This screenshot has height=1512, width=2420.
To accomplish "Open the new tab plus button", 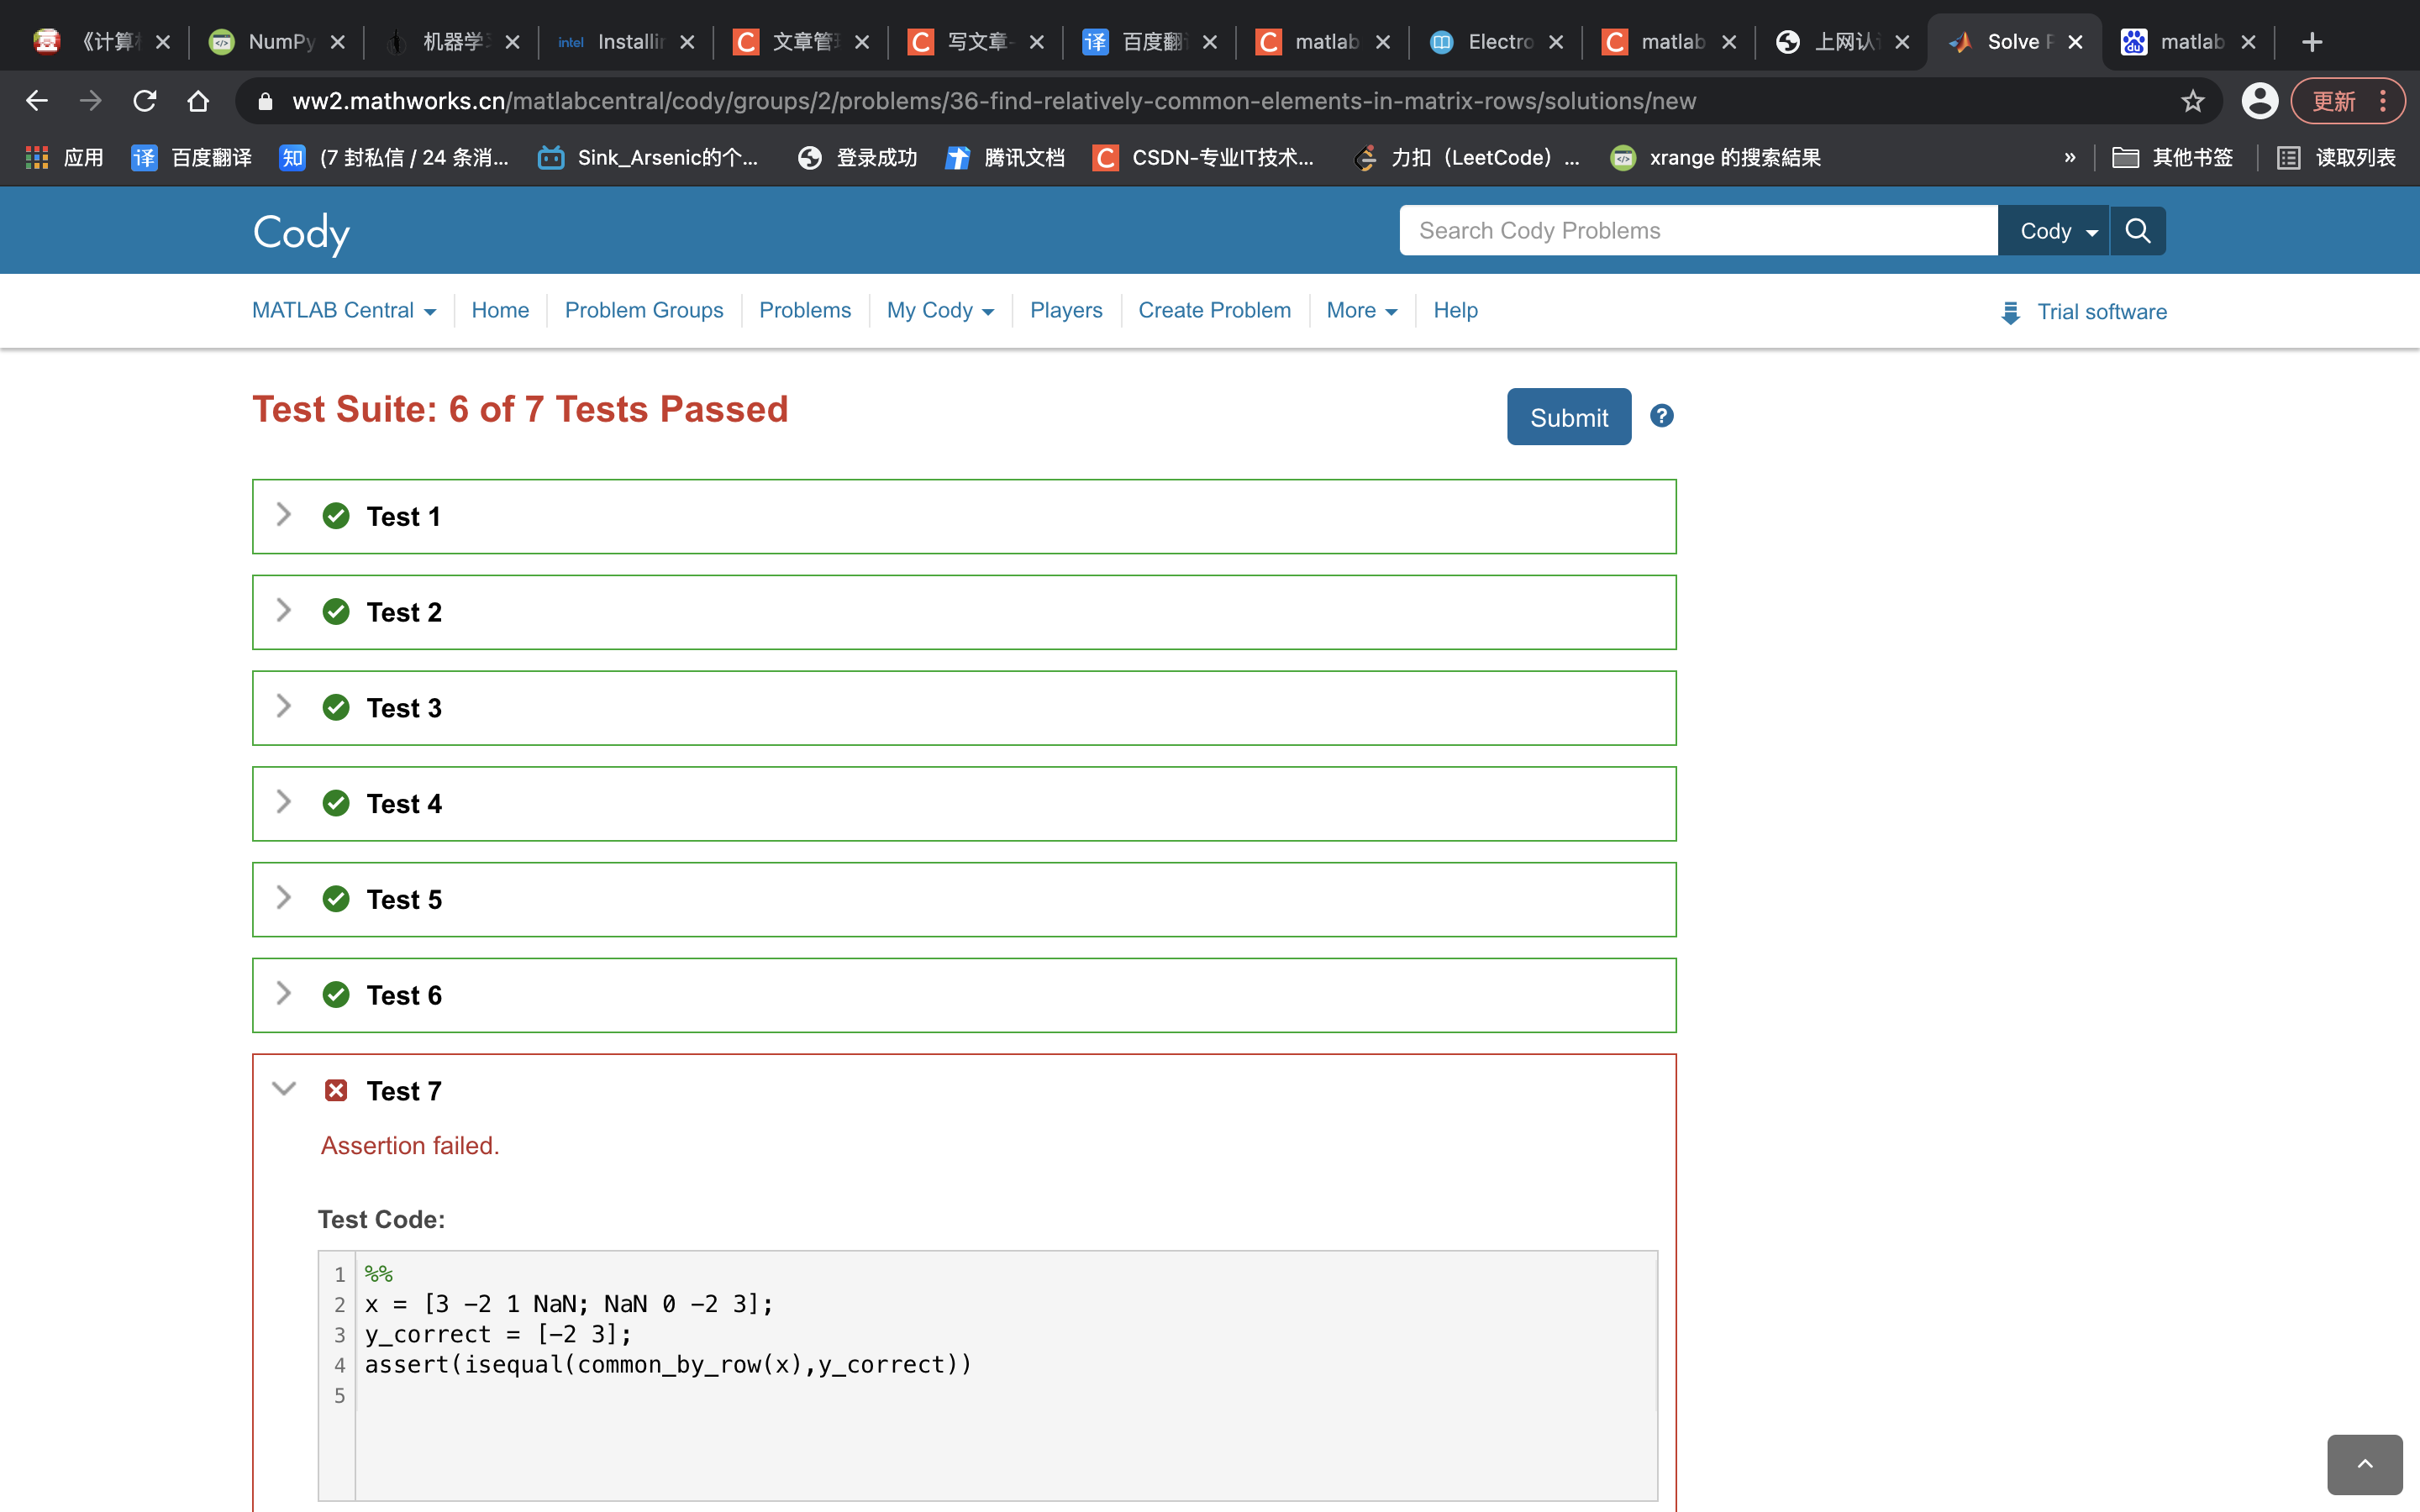I will 2312,42.
